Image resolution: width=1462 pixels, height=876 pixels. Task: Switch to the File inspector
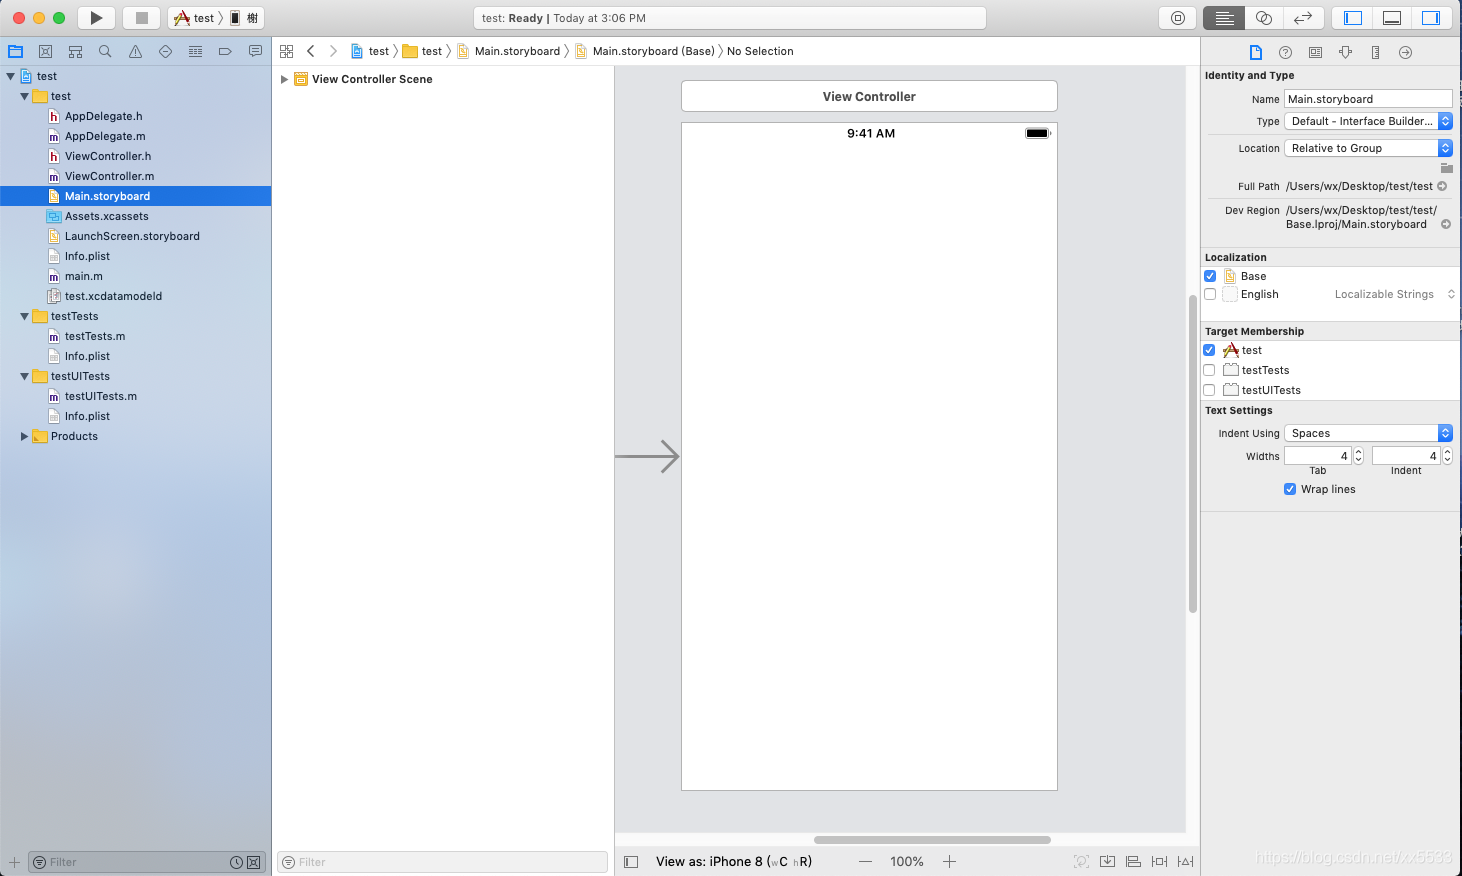(x=1256, y=52)
